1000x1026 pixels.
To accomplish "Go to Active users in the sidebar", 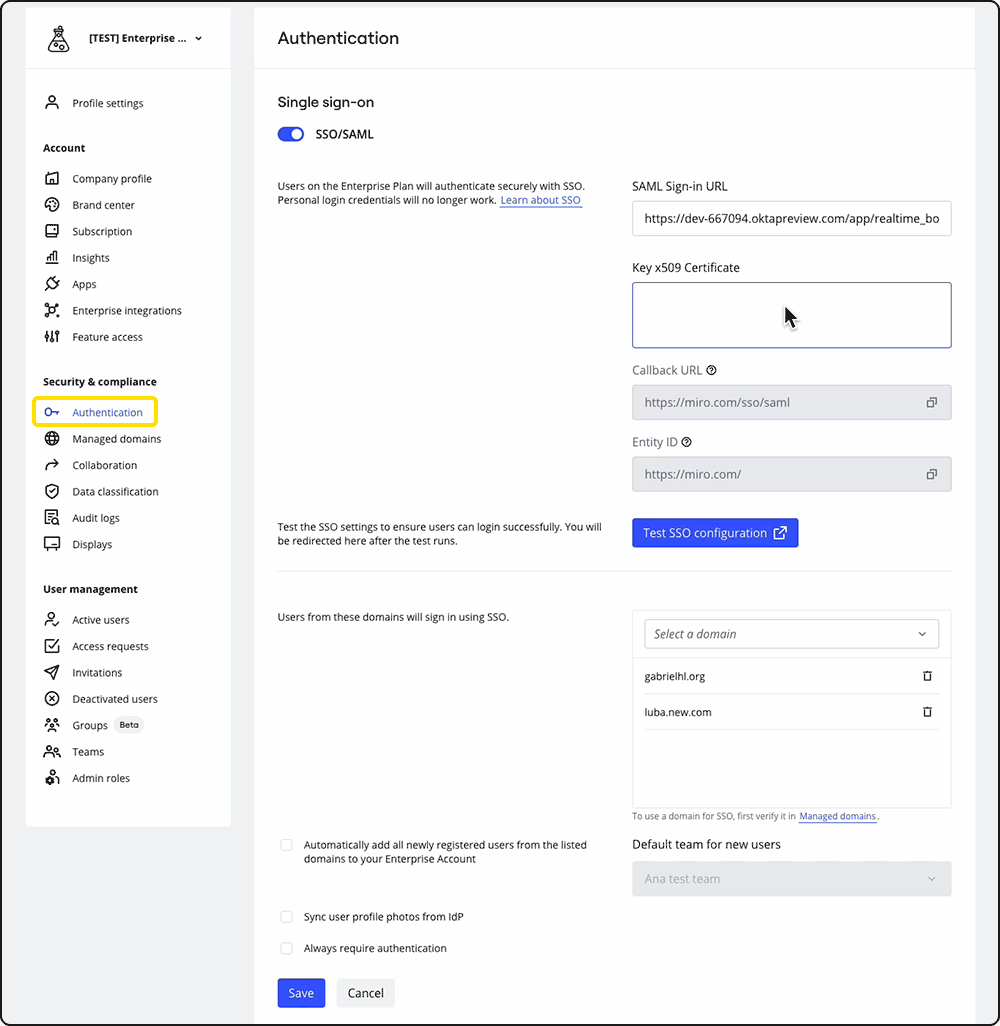I will pos(100,620).
